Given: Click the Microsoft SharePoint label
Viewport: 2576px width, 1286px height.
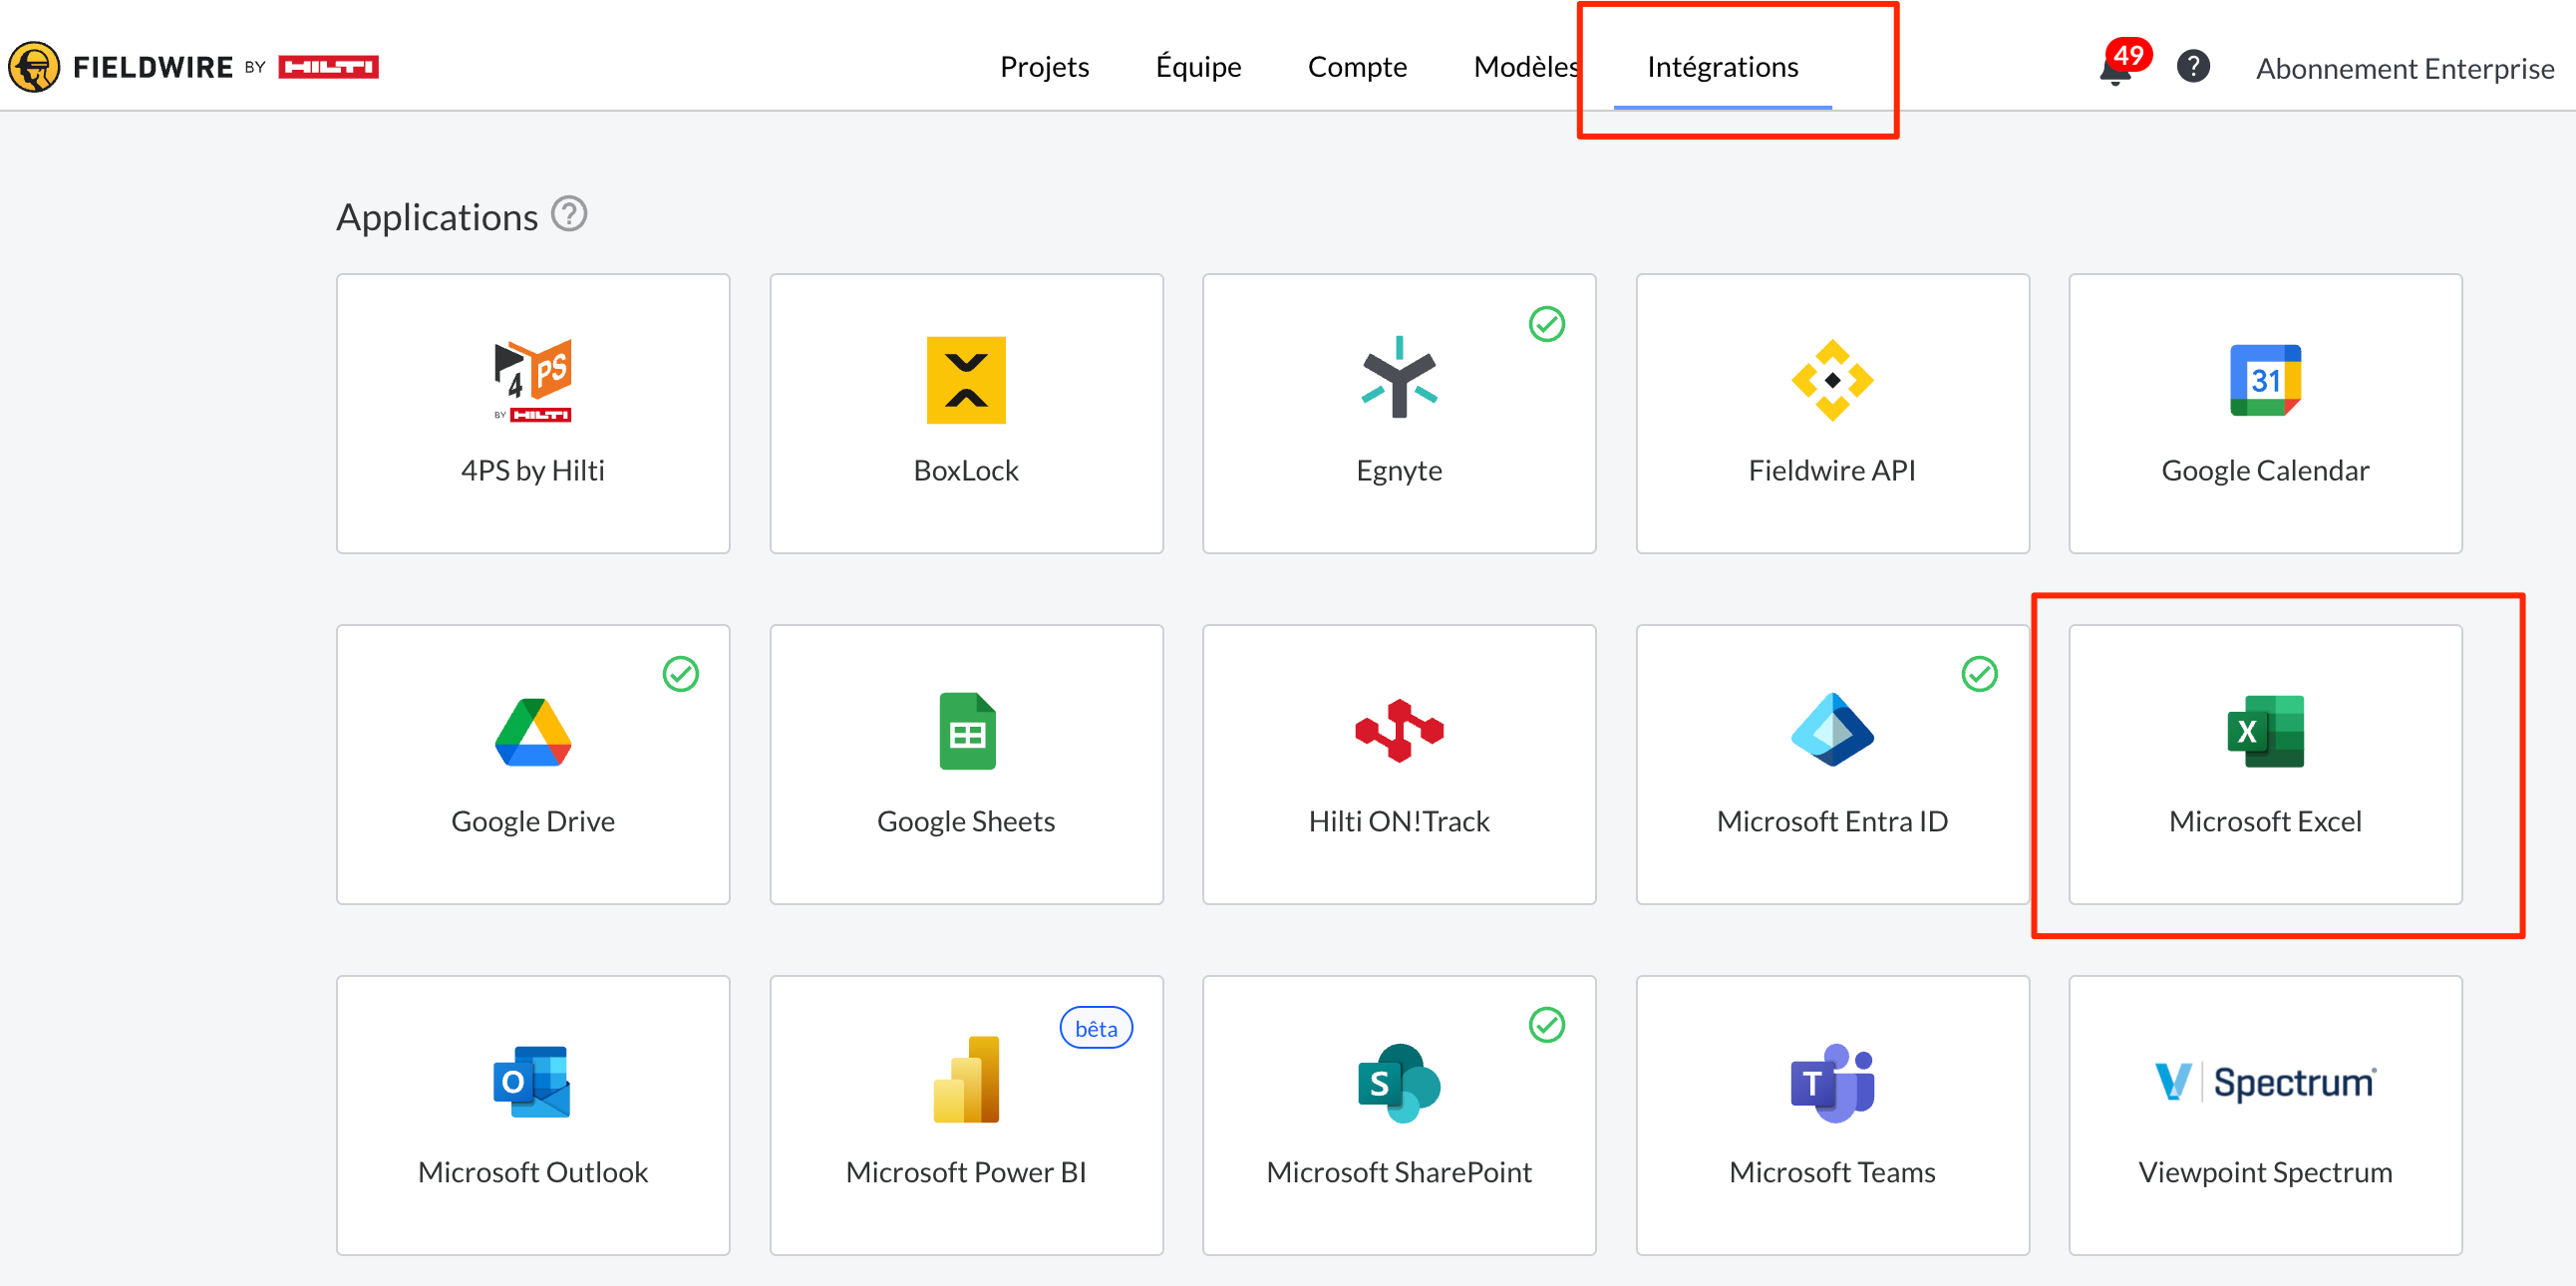Looking at the screenshot, I should (1399, 1172).
